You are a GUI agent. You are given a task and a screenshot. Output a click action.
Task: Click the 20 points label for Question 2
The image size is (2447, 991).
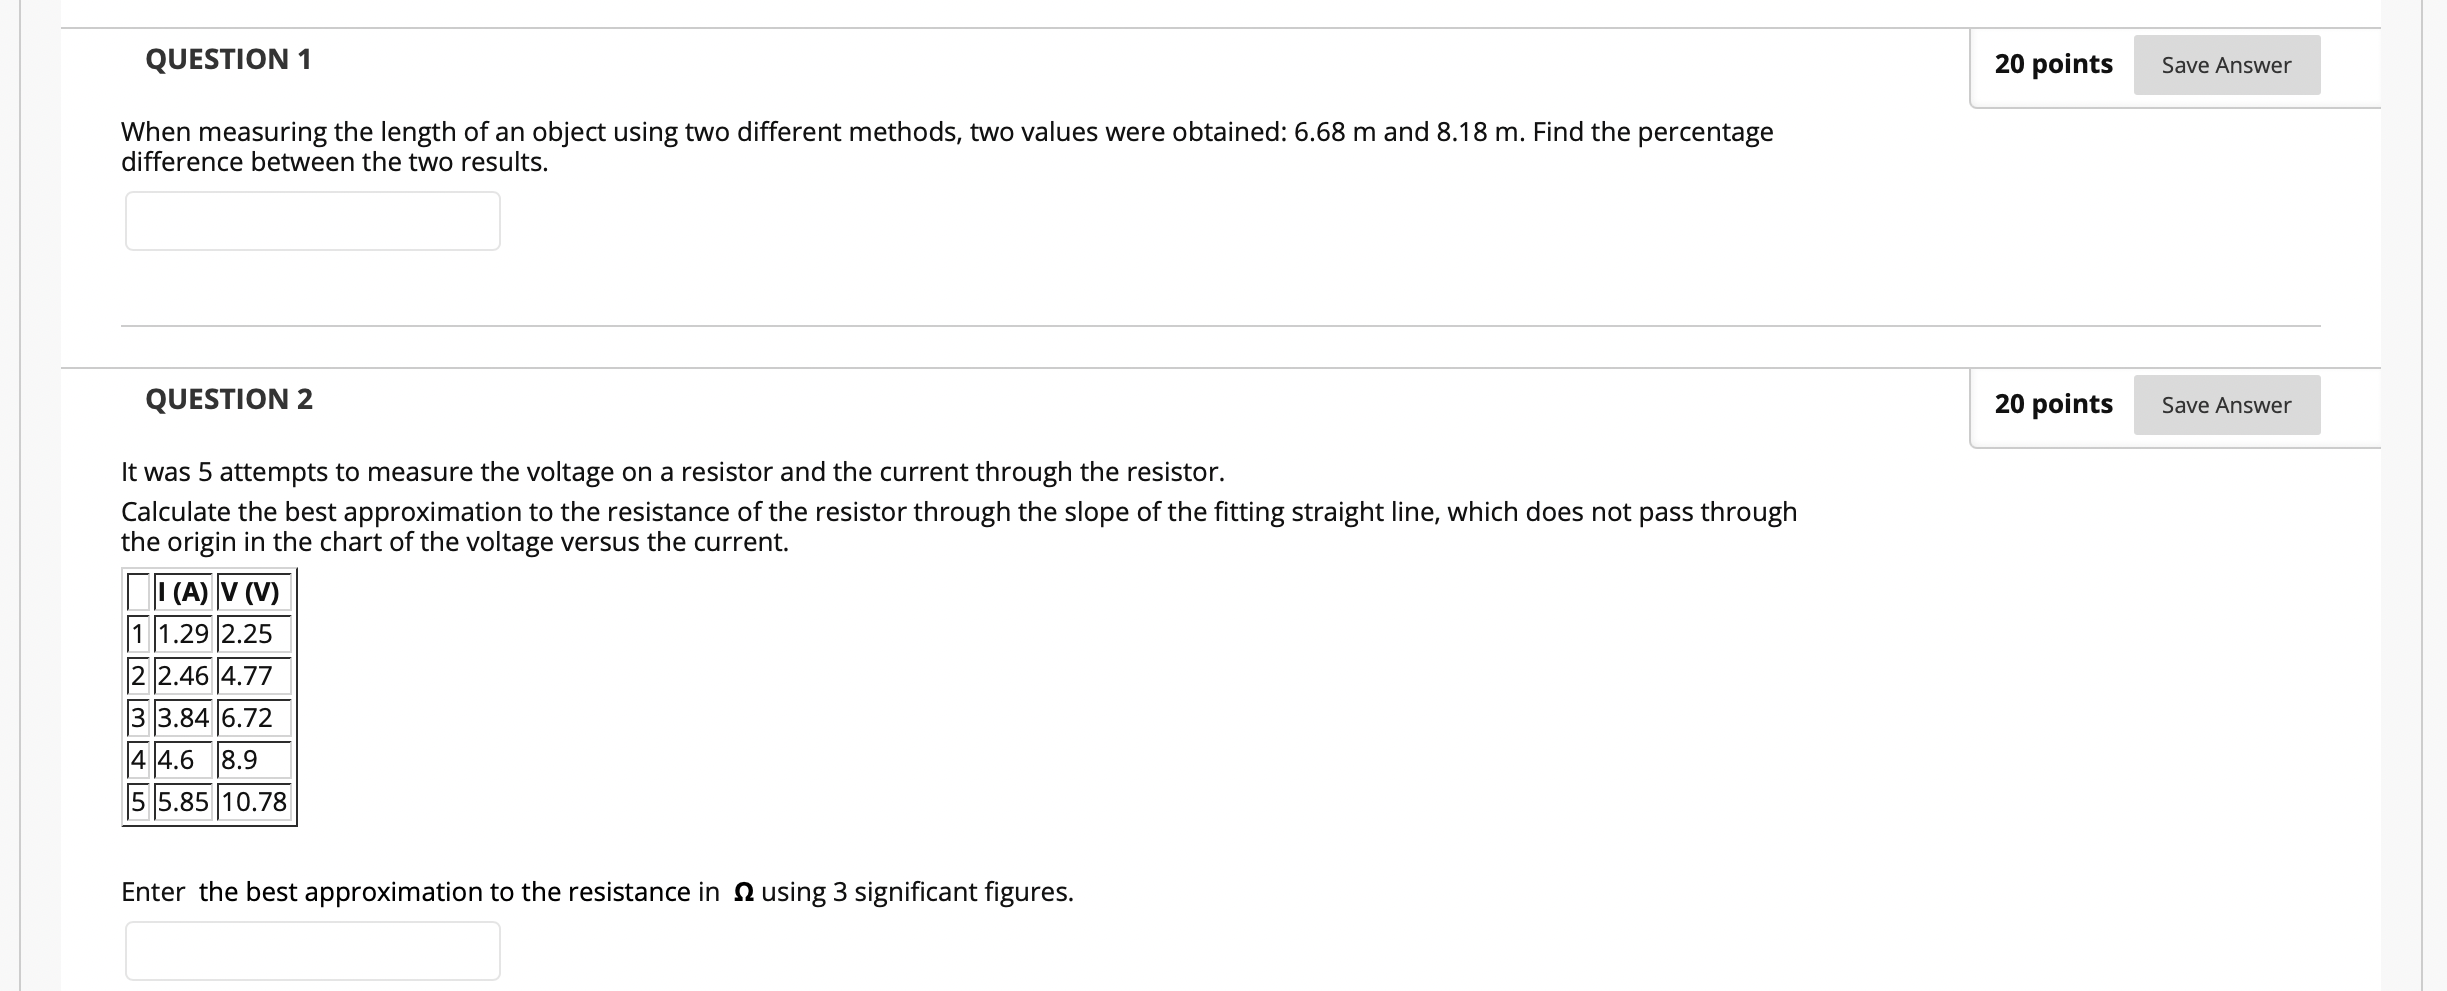click(x=2052, y=404)
